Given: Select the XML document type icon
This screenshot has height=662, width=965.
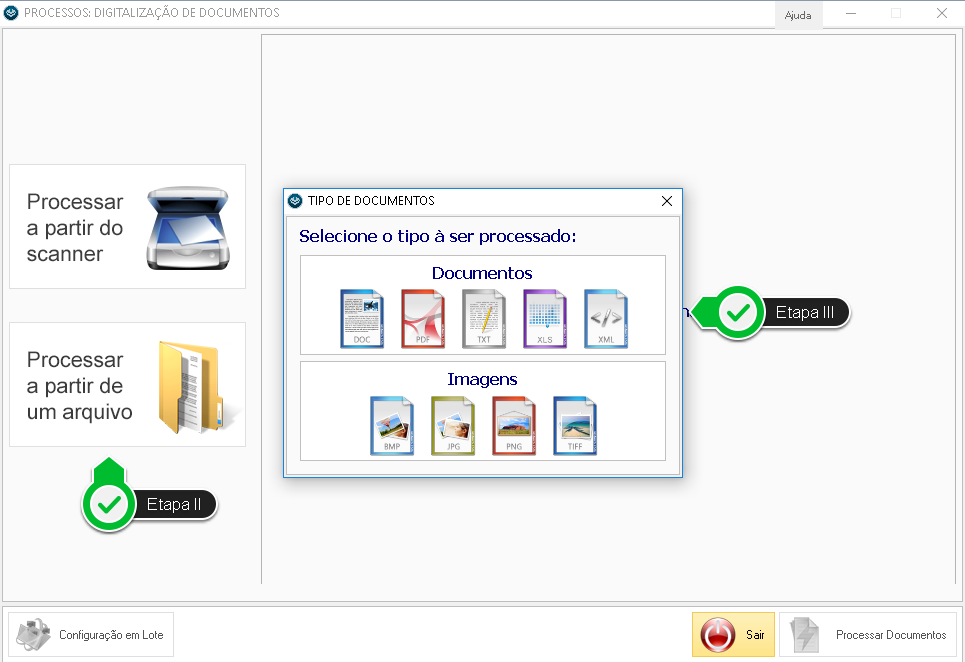Looking at the screenshot, I should click(x=606, y=319).
